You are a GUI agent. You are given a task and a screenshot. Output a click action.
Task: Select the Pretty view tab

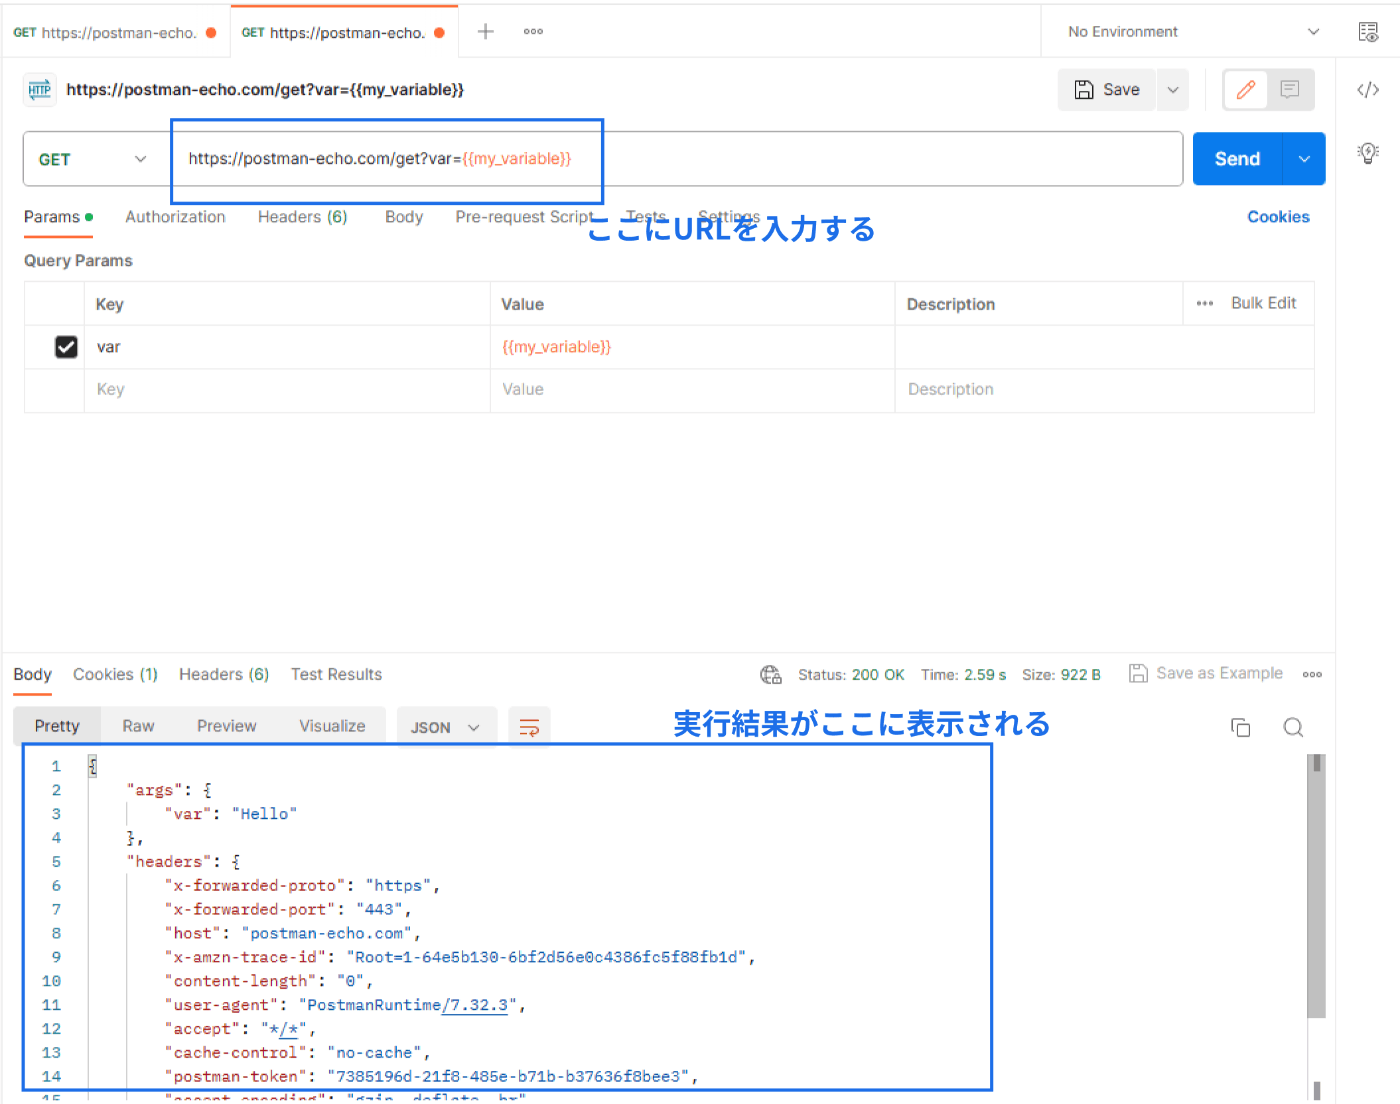click(x=57, y=726)
